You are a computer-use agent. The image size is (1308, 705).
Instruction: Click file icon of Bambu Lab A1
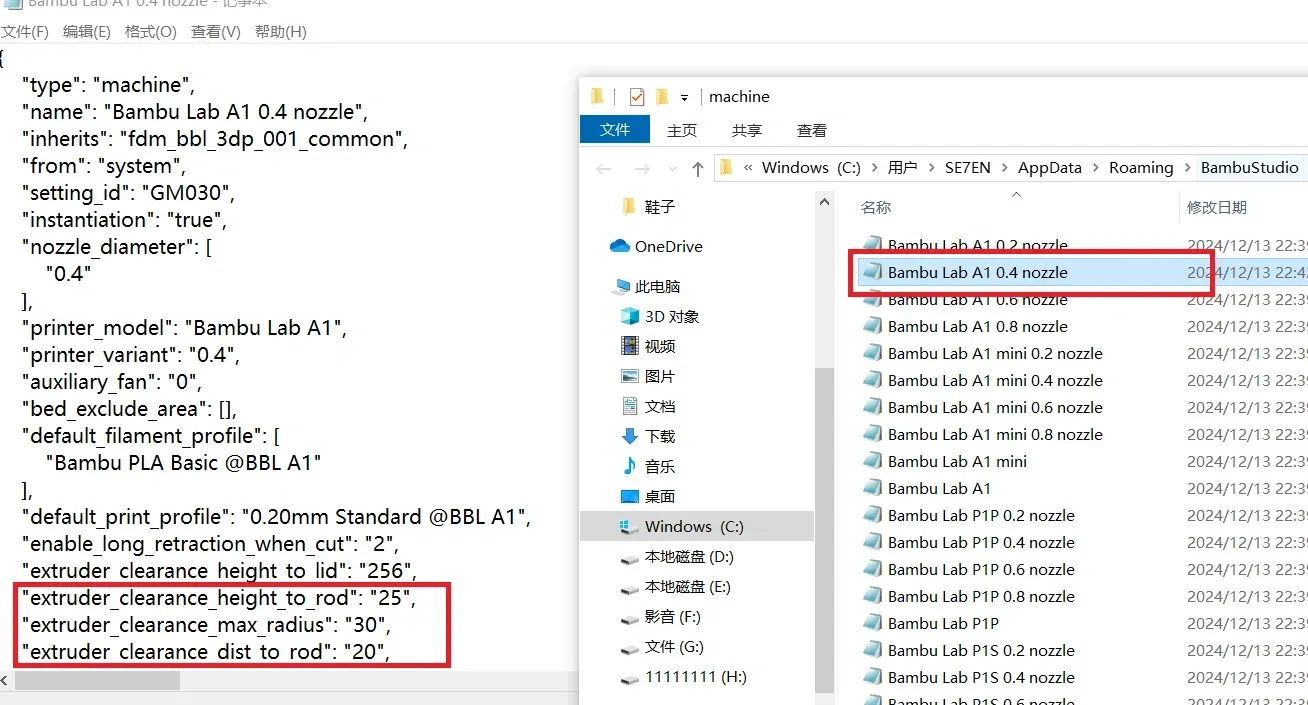tap(872, 488)
